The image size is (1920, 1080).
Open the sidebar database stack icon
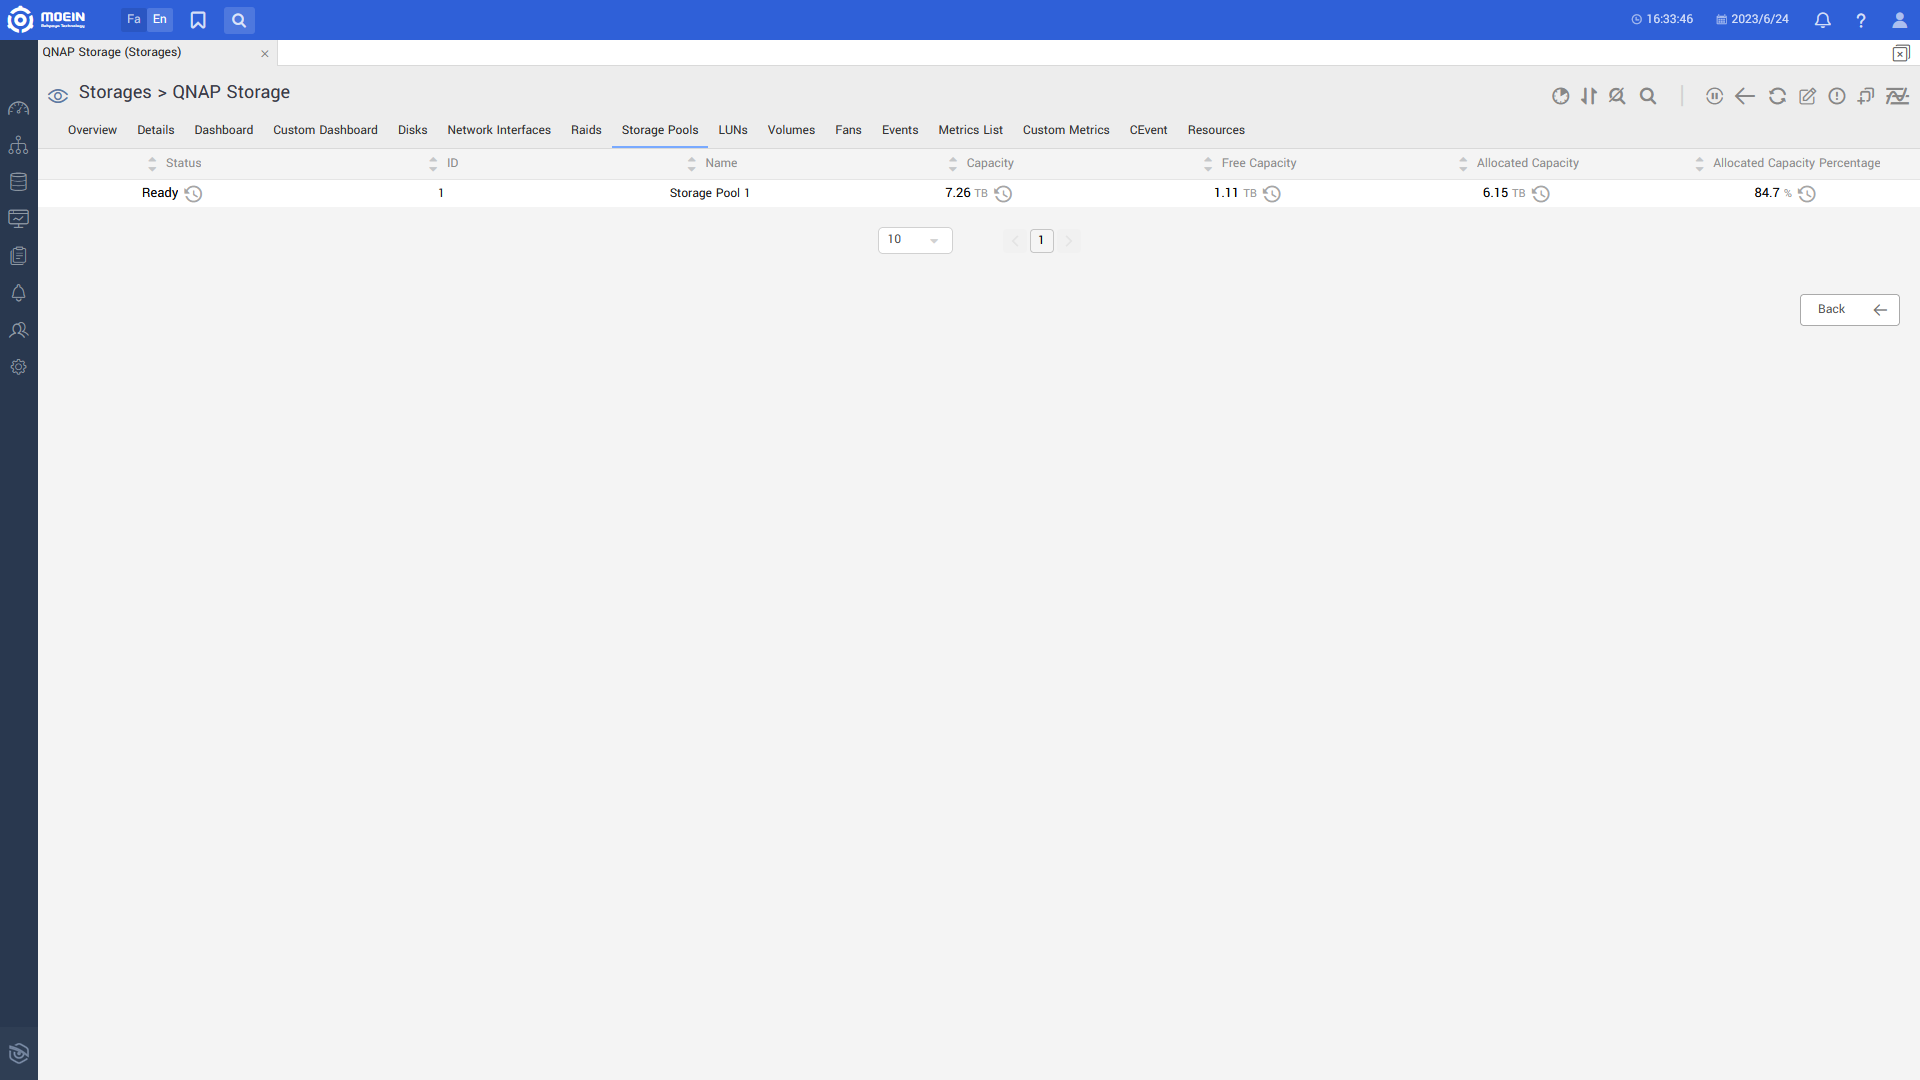click(18, 182)
